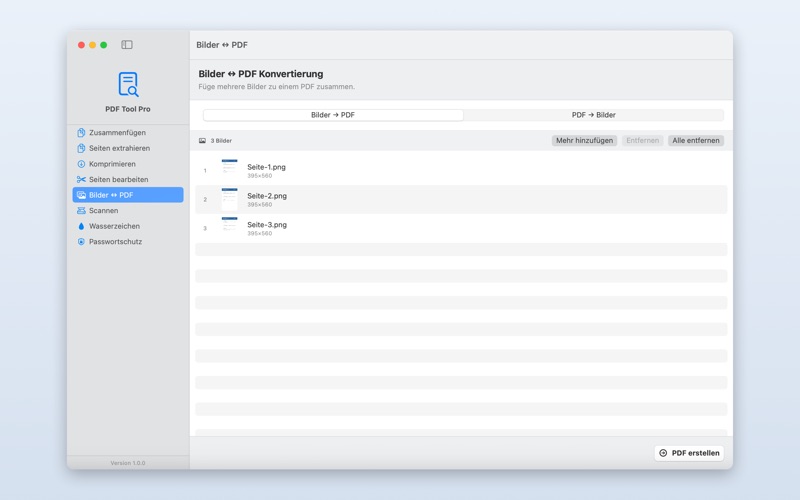The width and height of the screenshot is (800, 500).
Task: Open the Zusammenfügen section
Action: coord(128,133)
